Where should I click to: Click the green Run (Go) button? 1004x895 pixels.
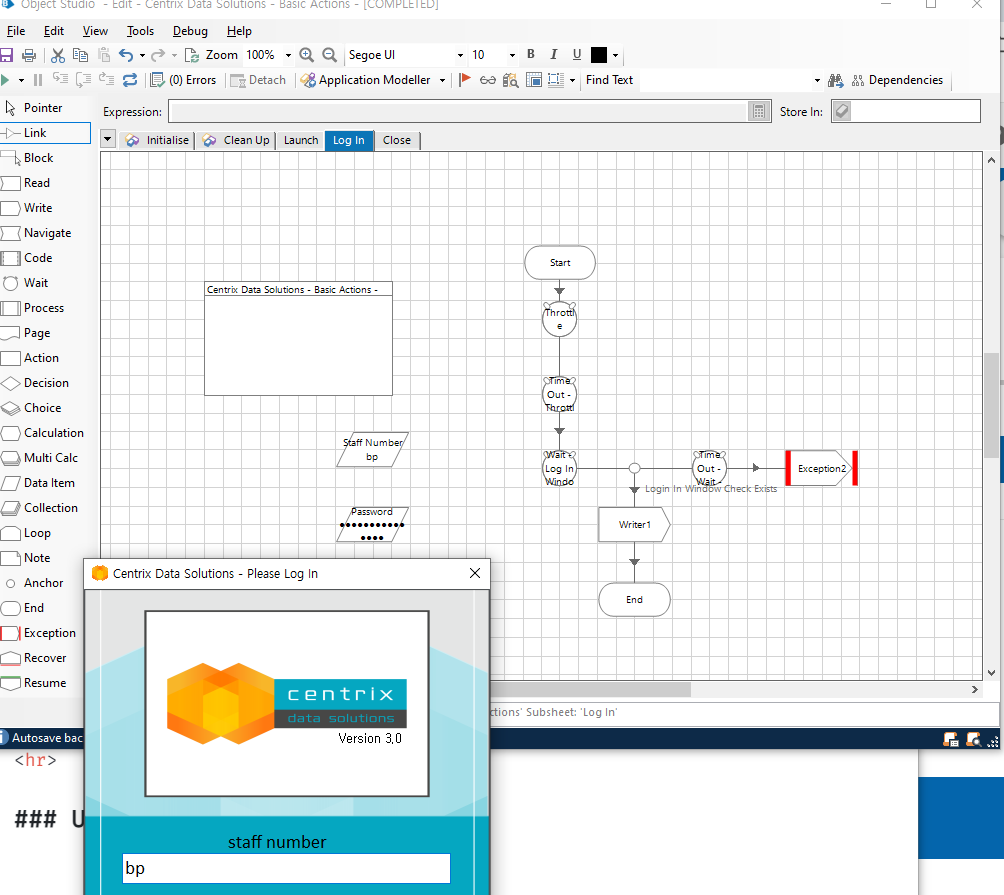tap(5, 80)
